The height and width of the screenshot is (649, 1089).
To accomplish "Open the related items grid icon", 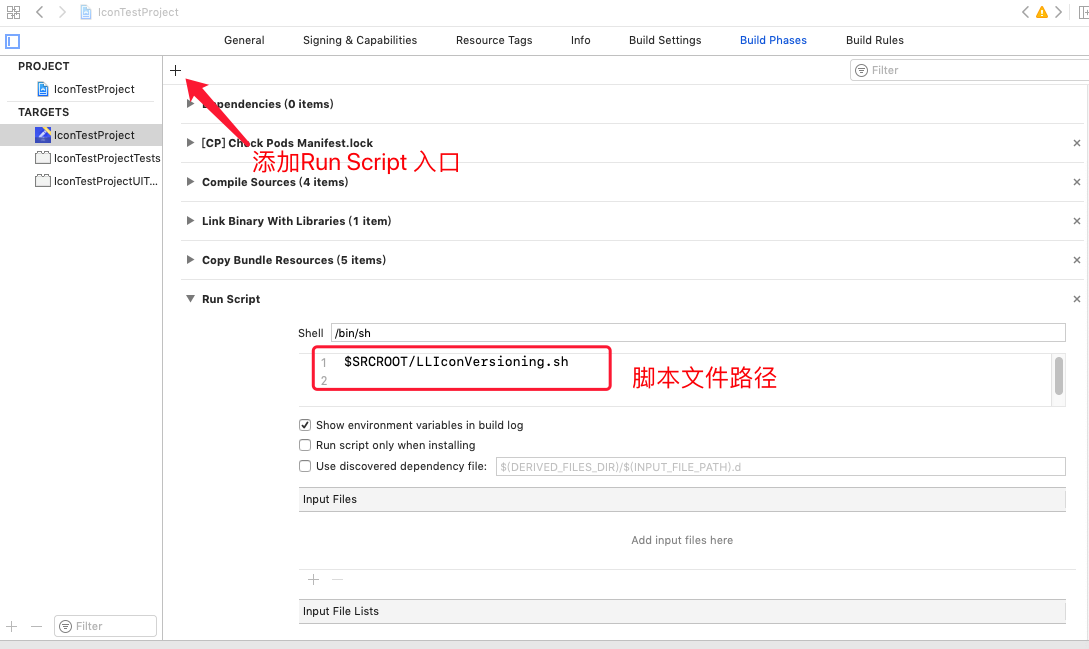I will pos(13,12).
